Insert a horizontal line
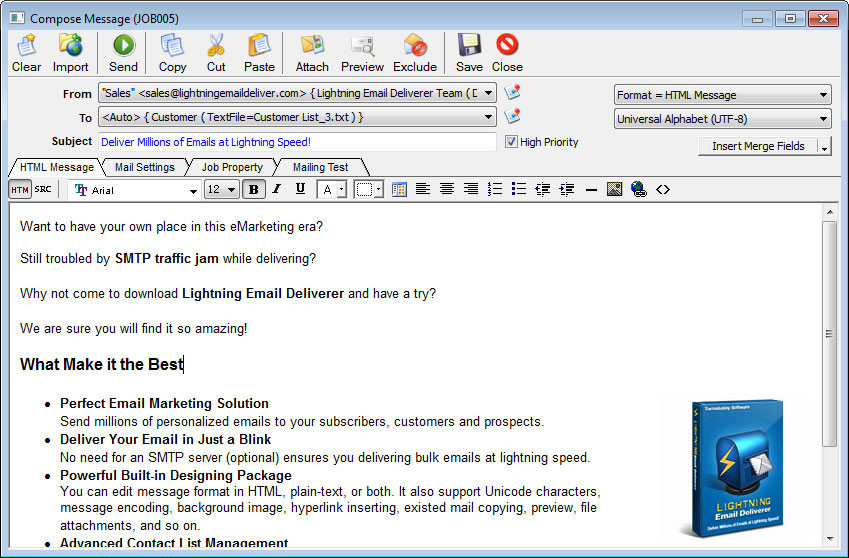 point(591,190)
